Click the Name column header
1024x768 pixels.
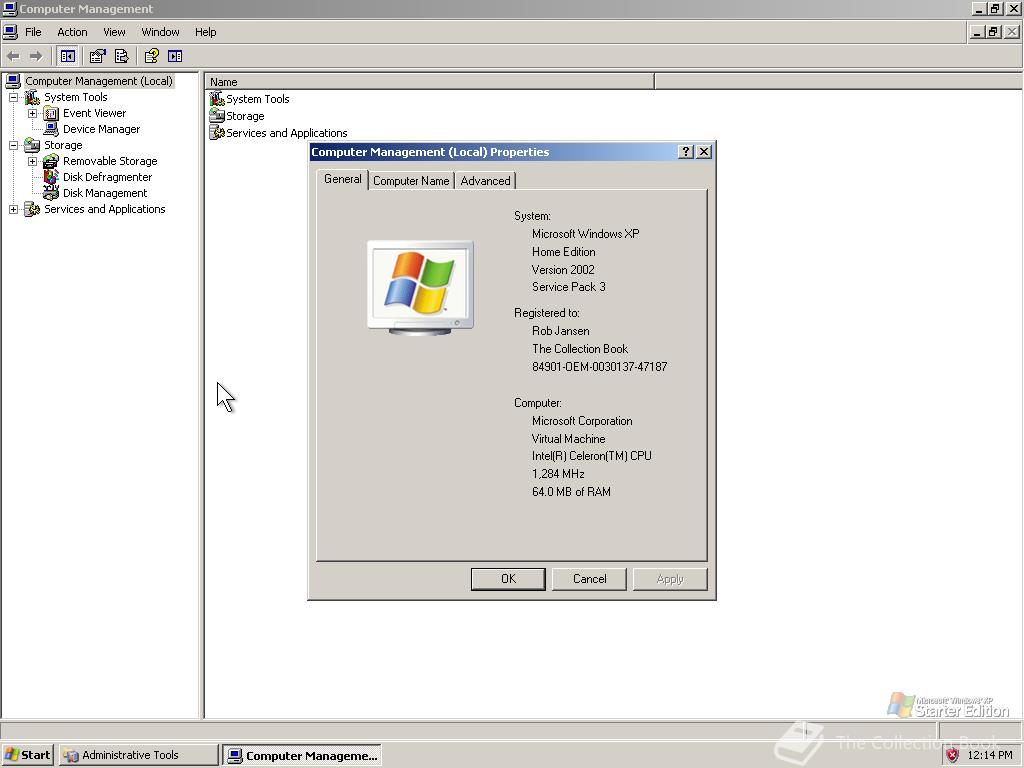click(x=430, y=82)
